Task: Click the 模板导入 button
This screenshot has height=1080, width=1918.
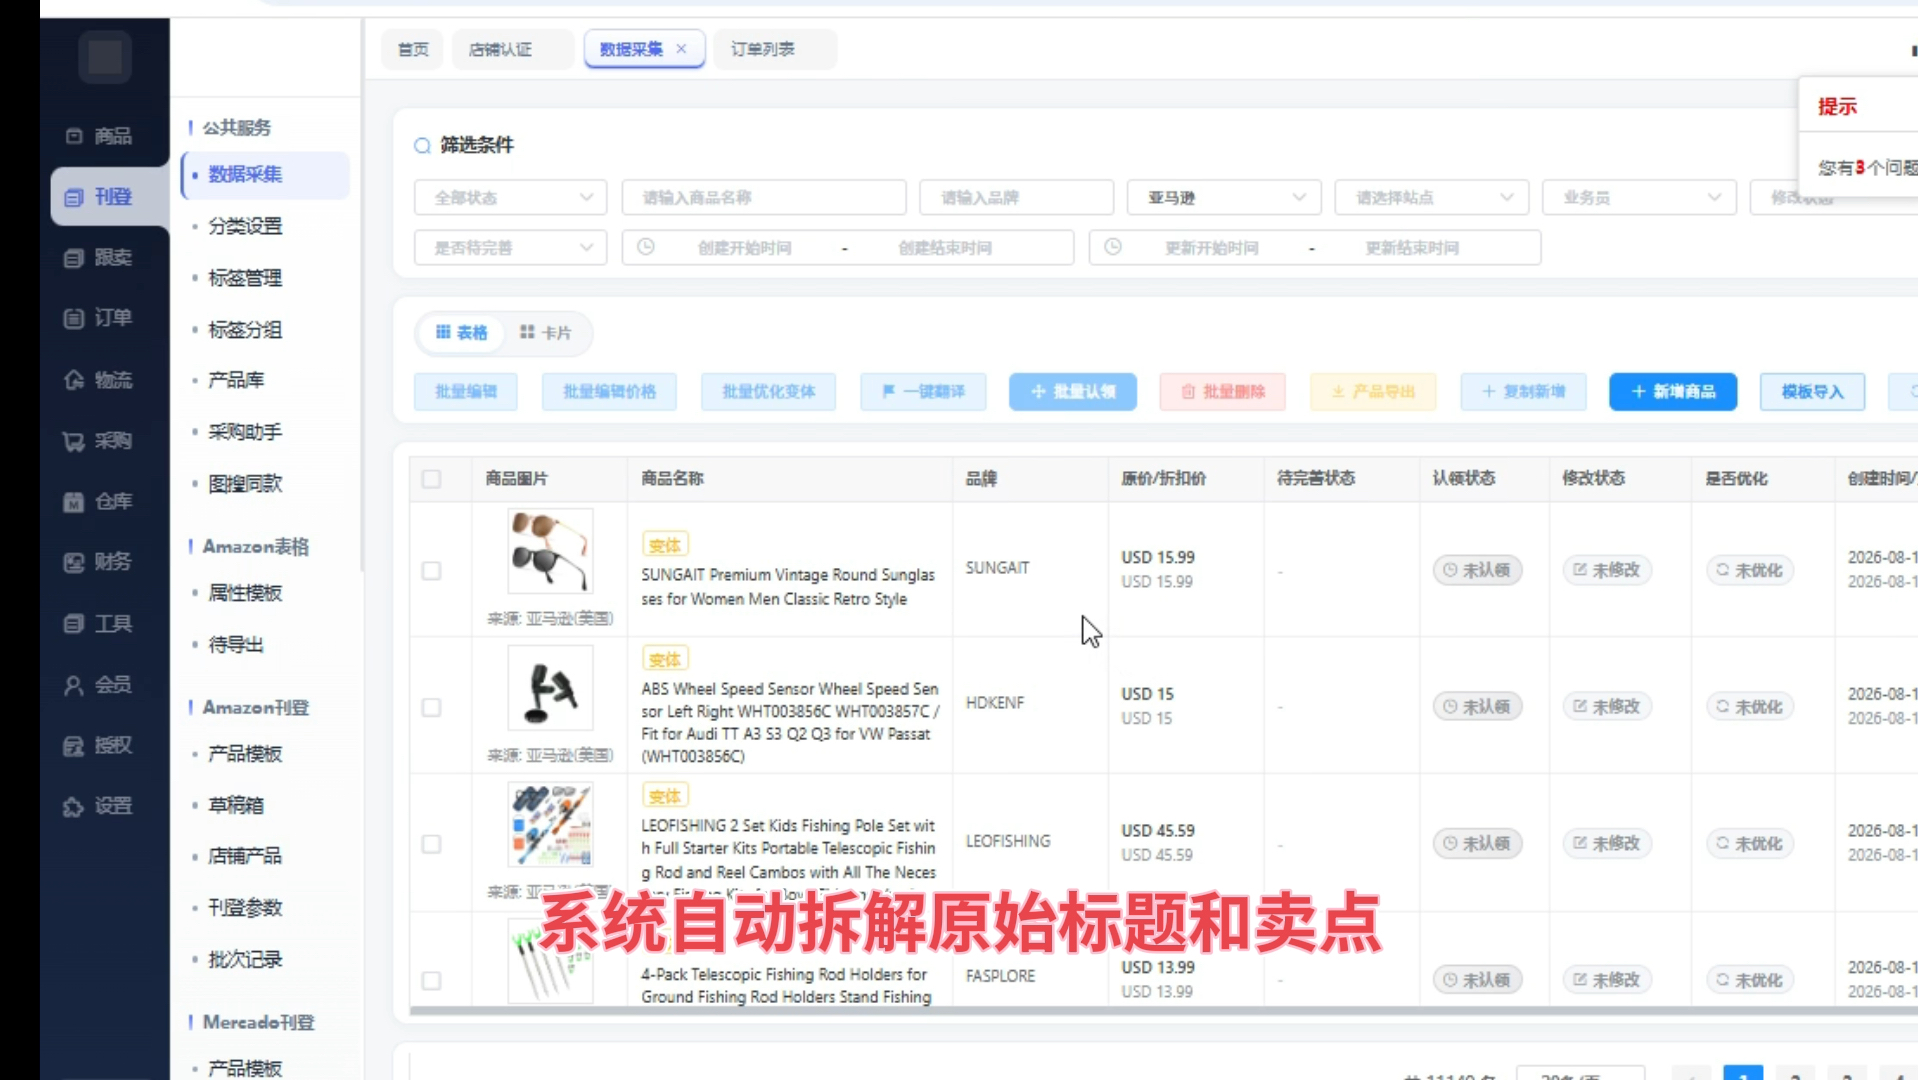Action: (1812, 392)
